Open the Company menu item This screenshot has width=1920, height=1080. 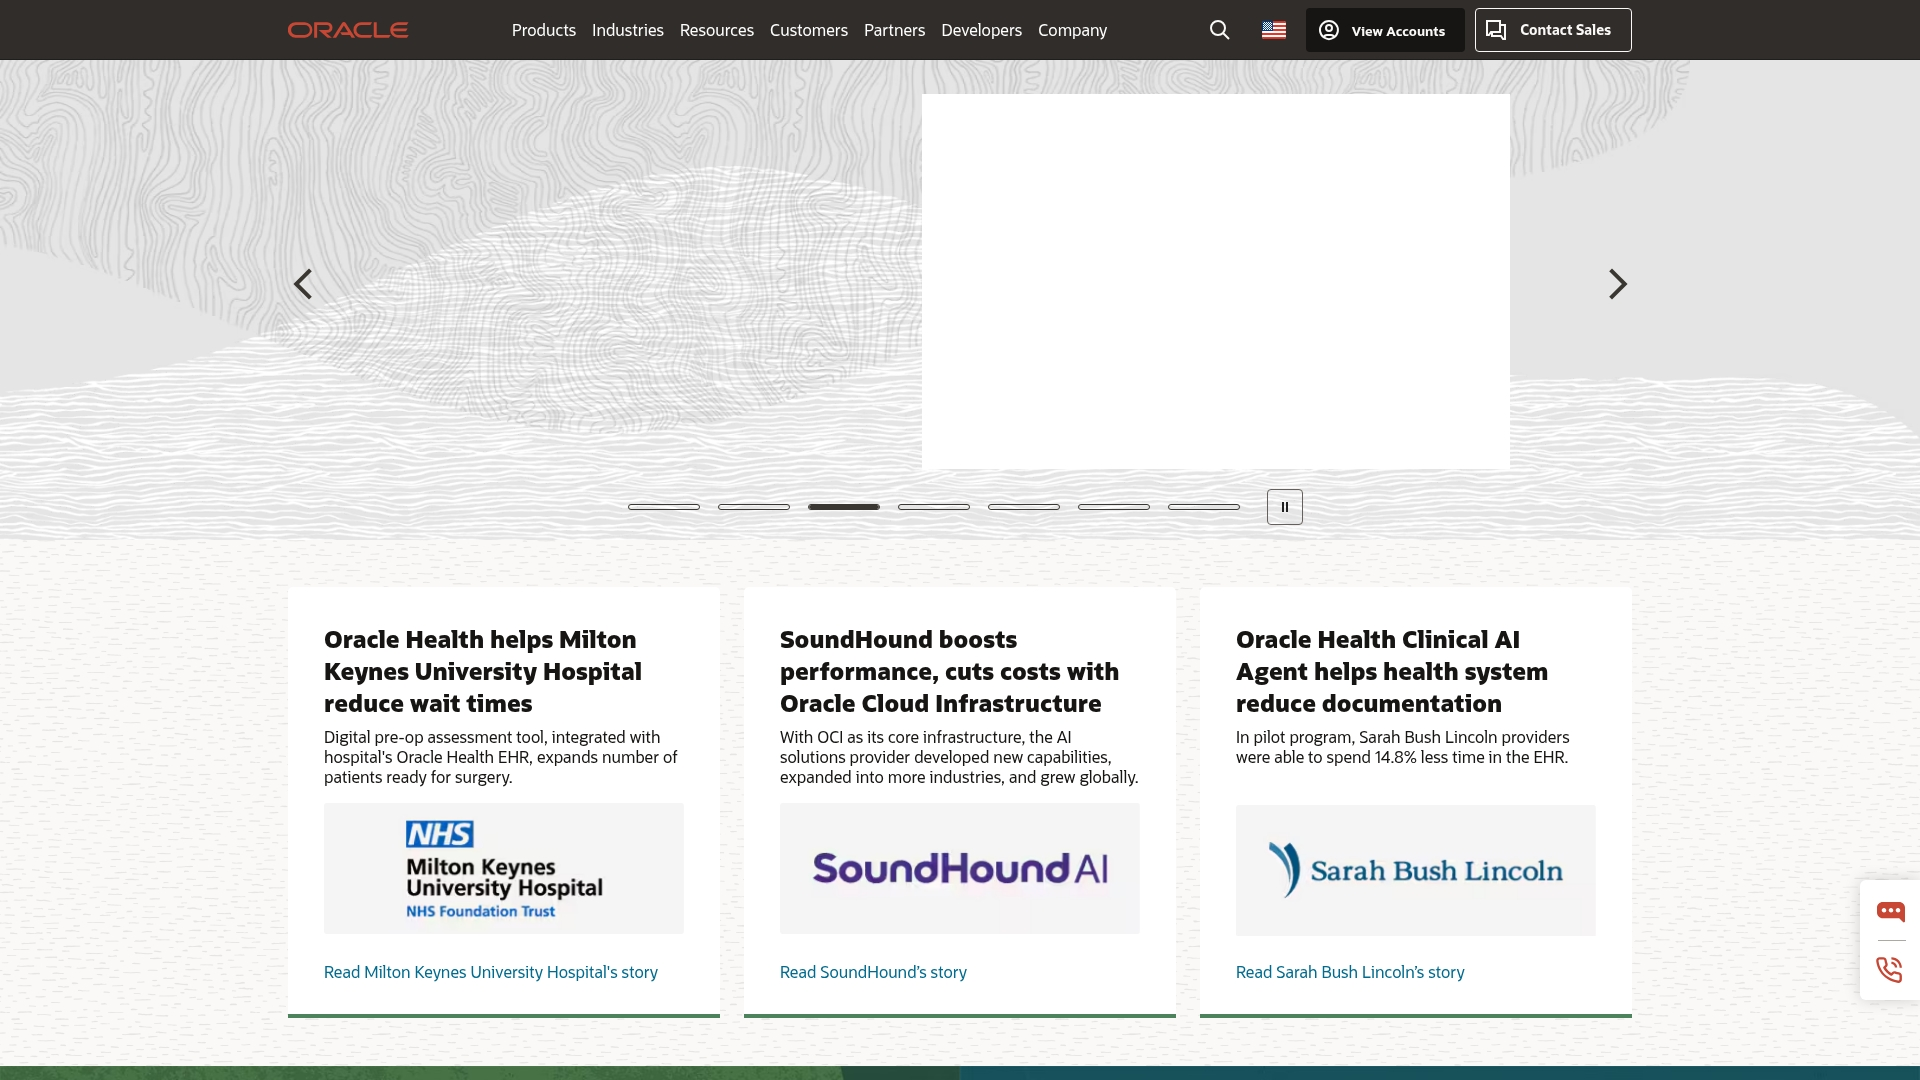click(1072, 30)
